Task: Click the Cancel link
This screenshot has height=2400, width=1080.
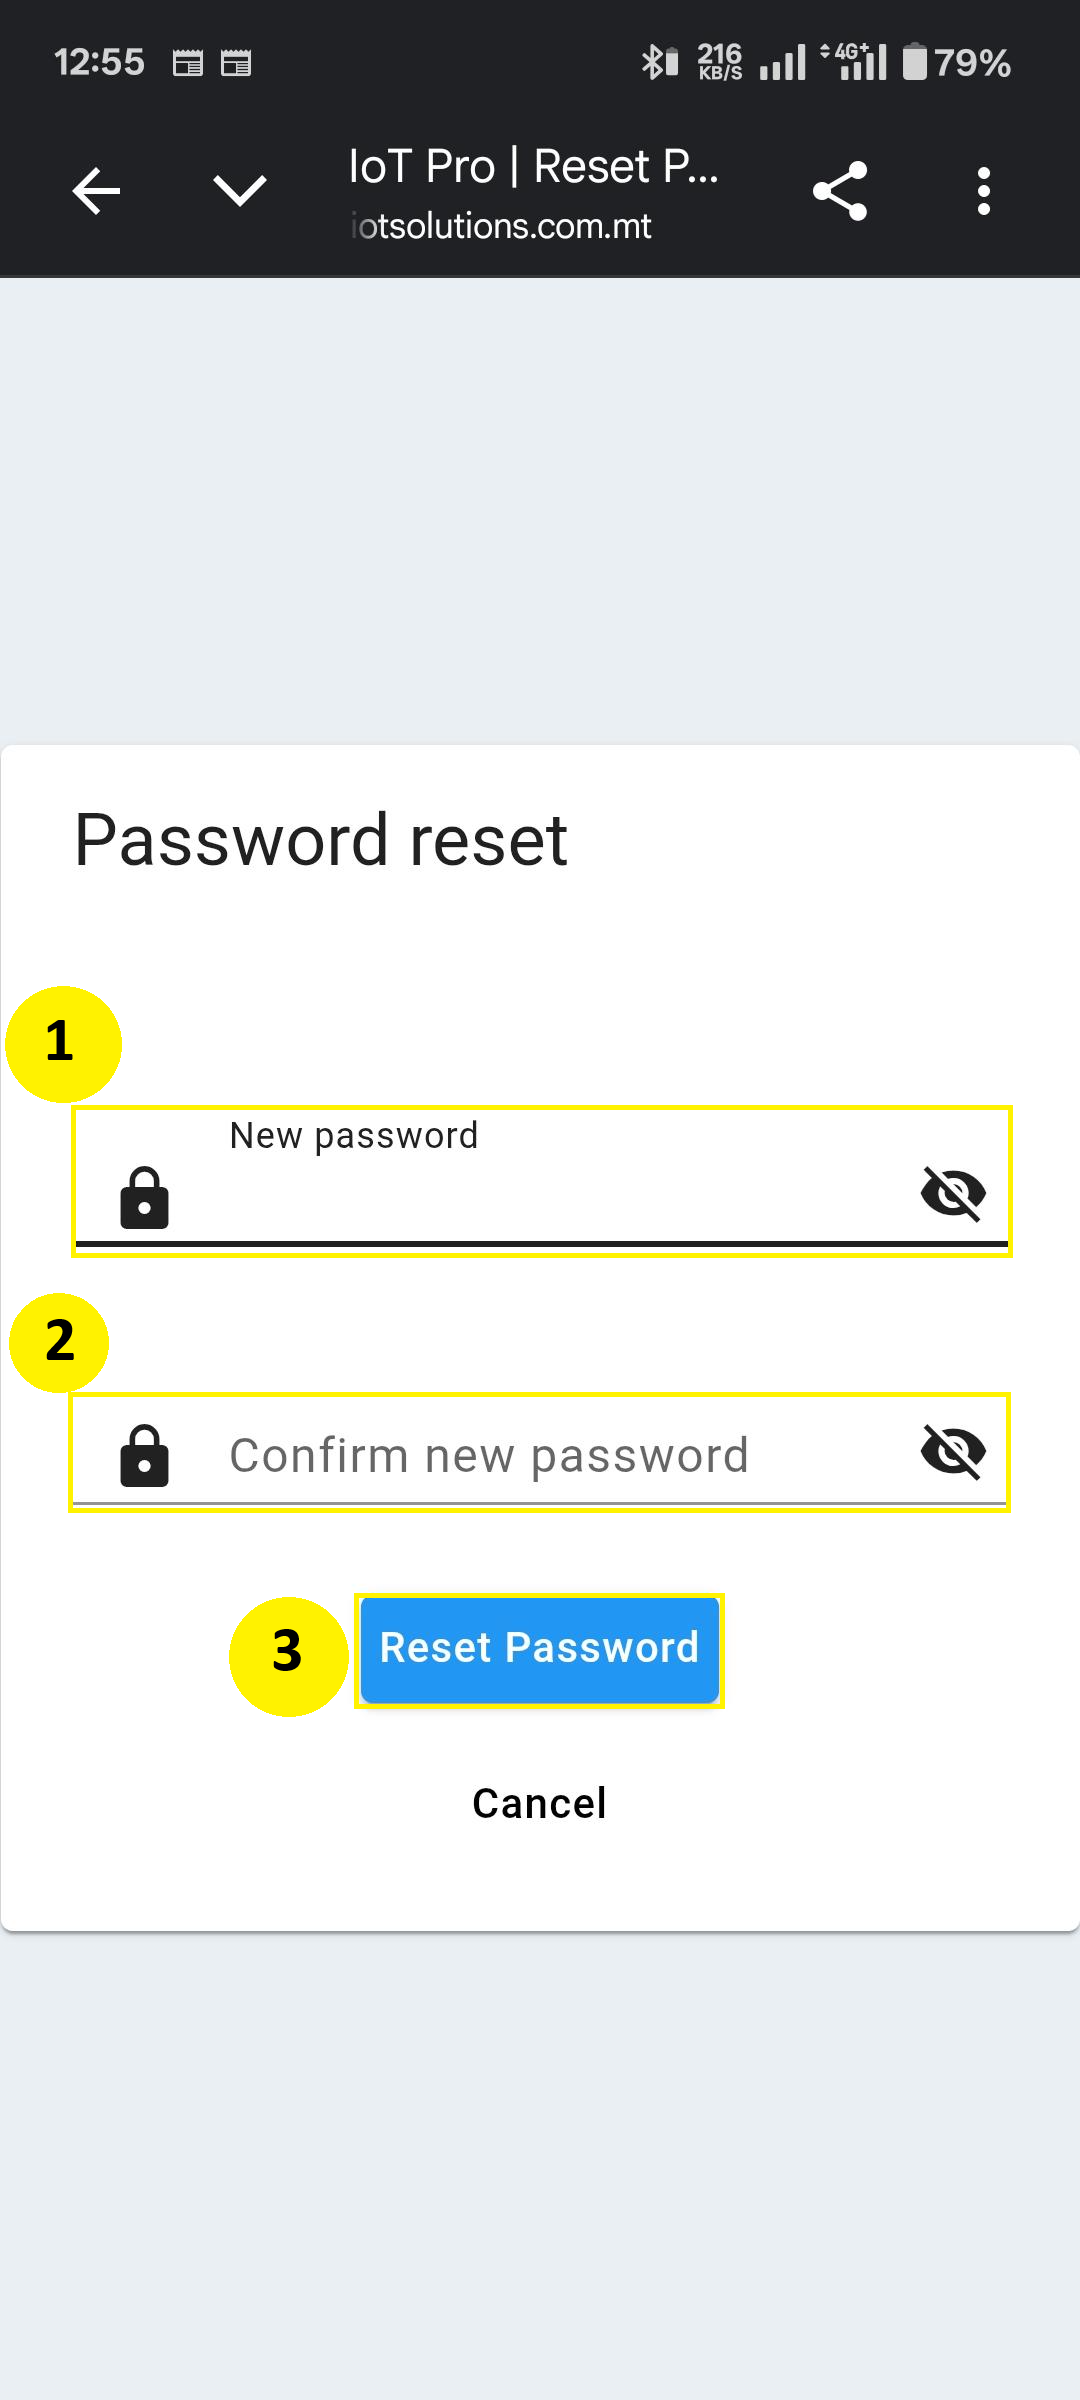Action: 539,1804
